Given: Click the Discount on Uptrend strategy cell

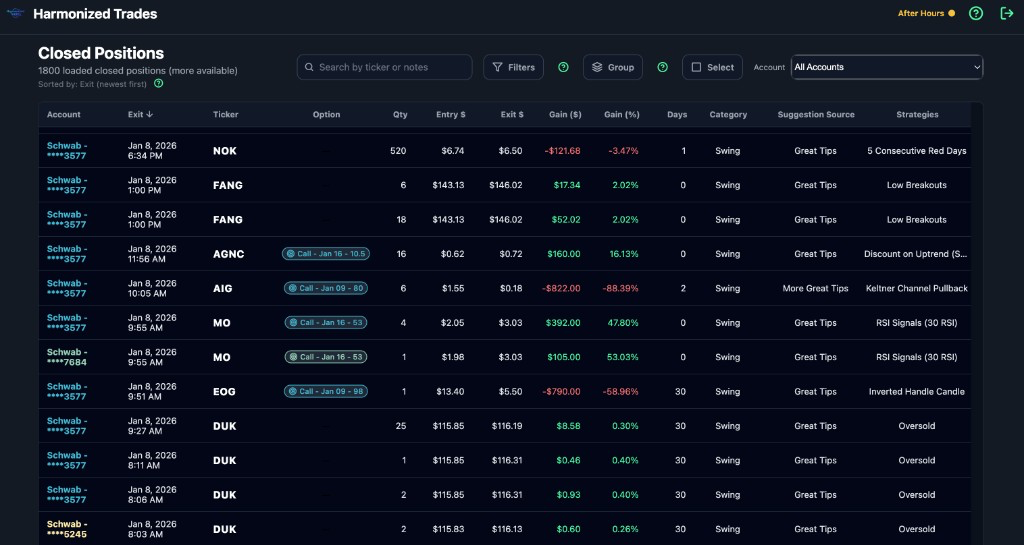Looking at the screenshot, I should click(916, 254).
